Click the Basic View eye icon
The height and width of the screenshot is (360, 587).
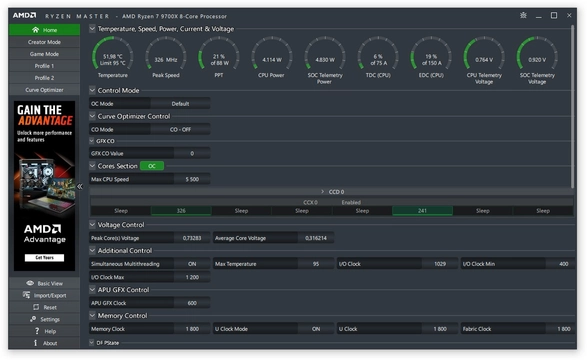coord(30,283)
